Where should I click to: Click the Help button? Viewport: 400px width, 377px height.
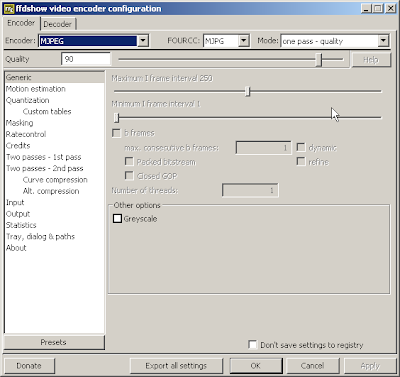coord(371,60)
